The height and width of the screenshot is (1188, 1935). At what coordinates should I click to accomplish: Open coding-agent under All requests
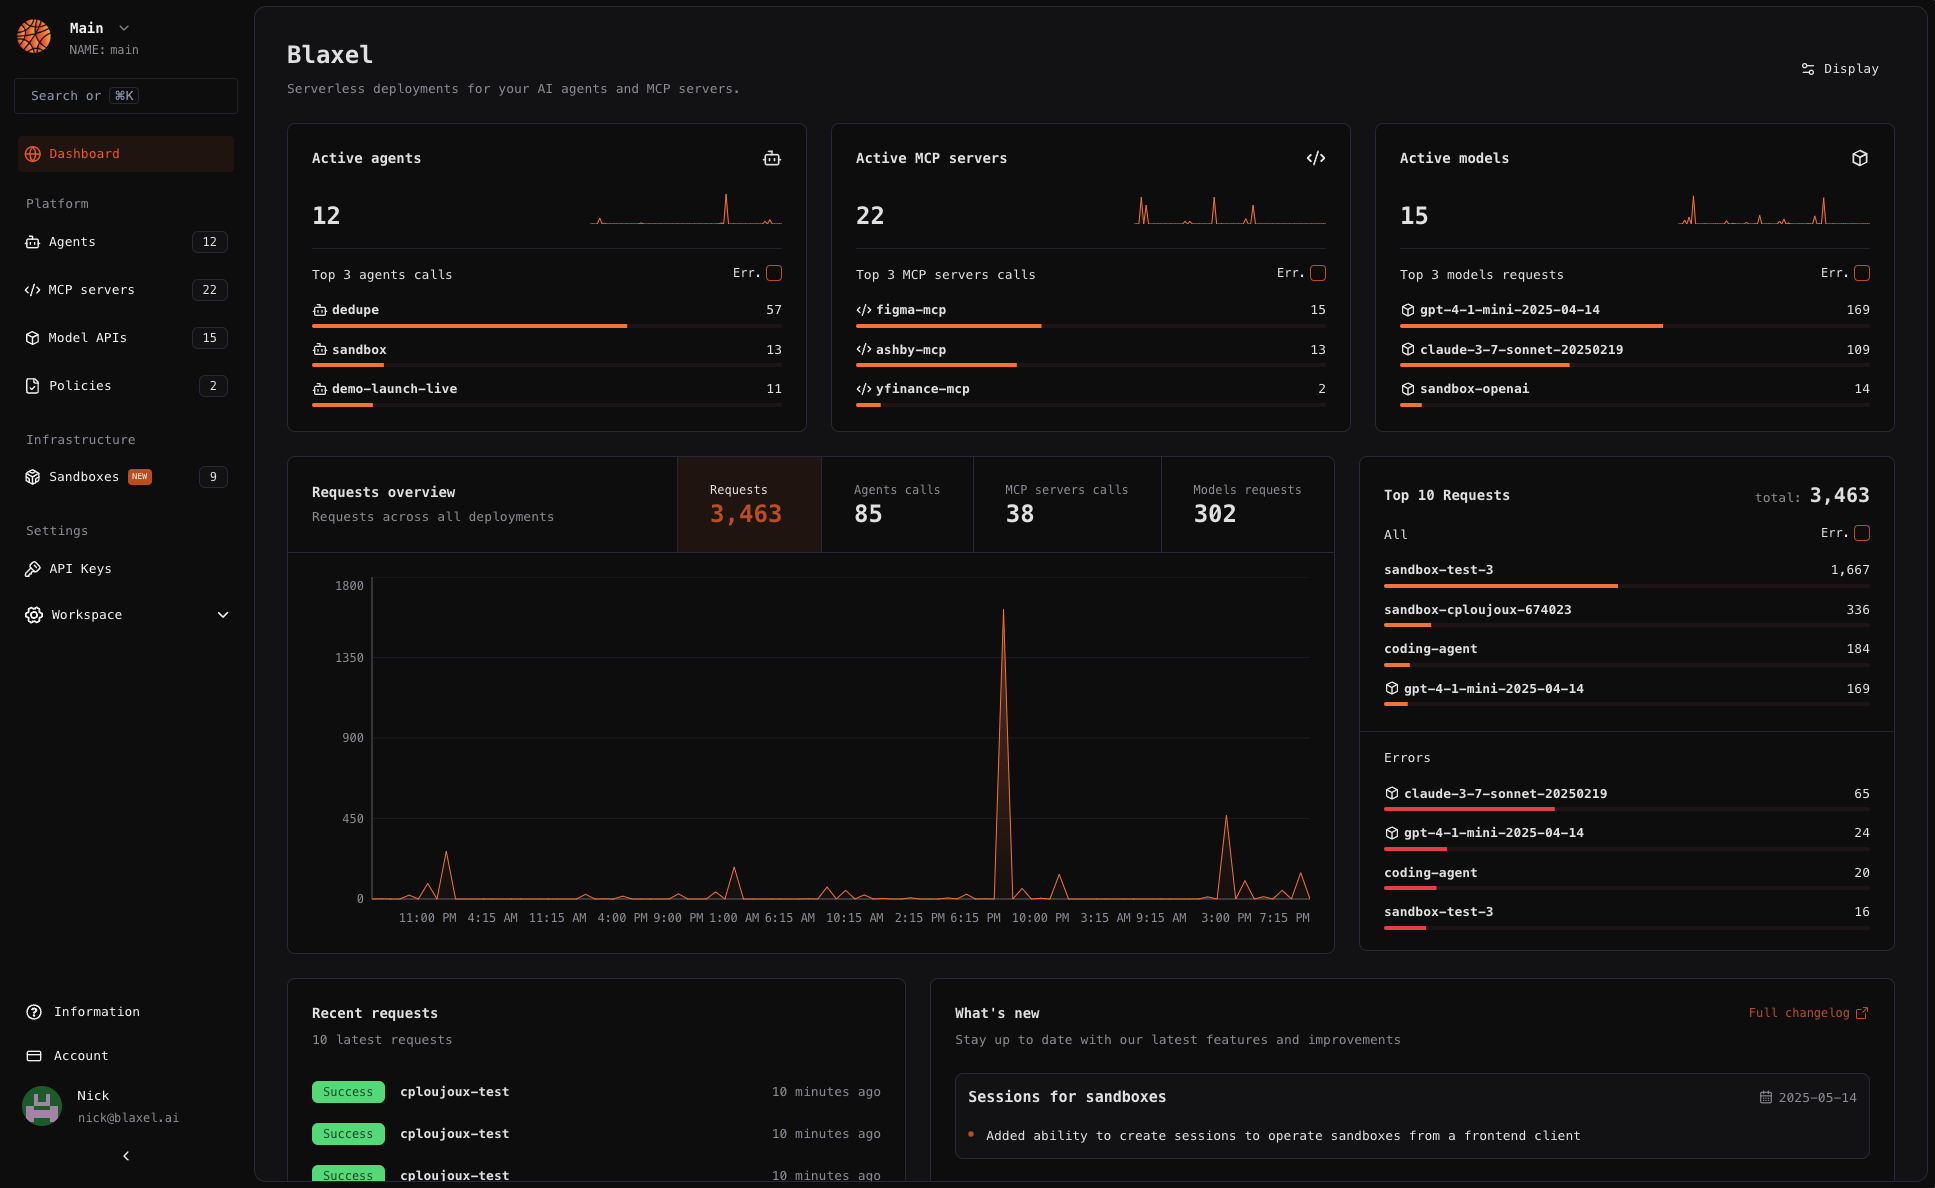coord(1627,653)
